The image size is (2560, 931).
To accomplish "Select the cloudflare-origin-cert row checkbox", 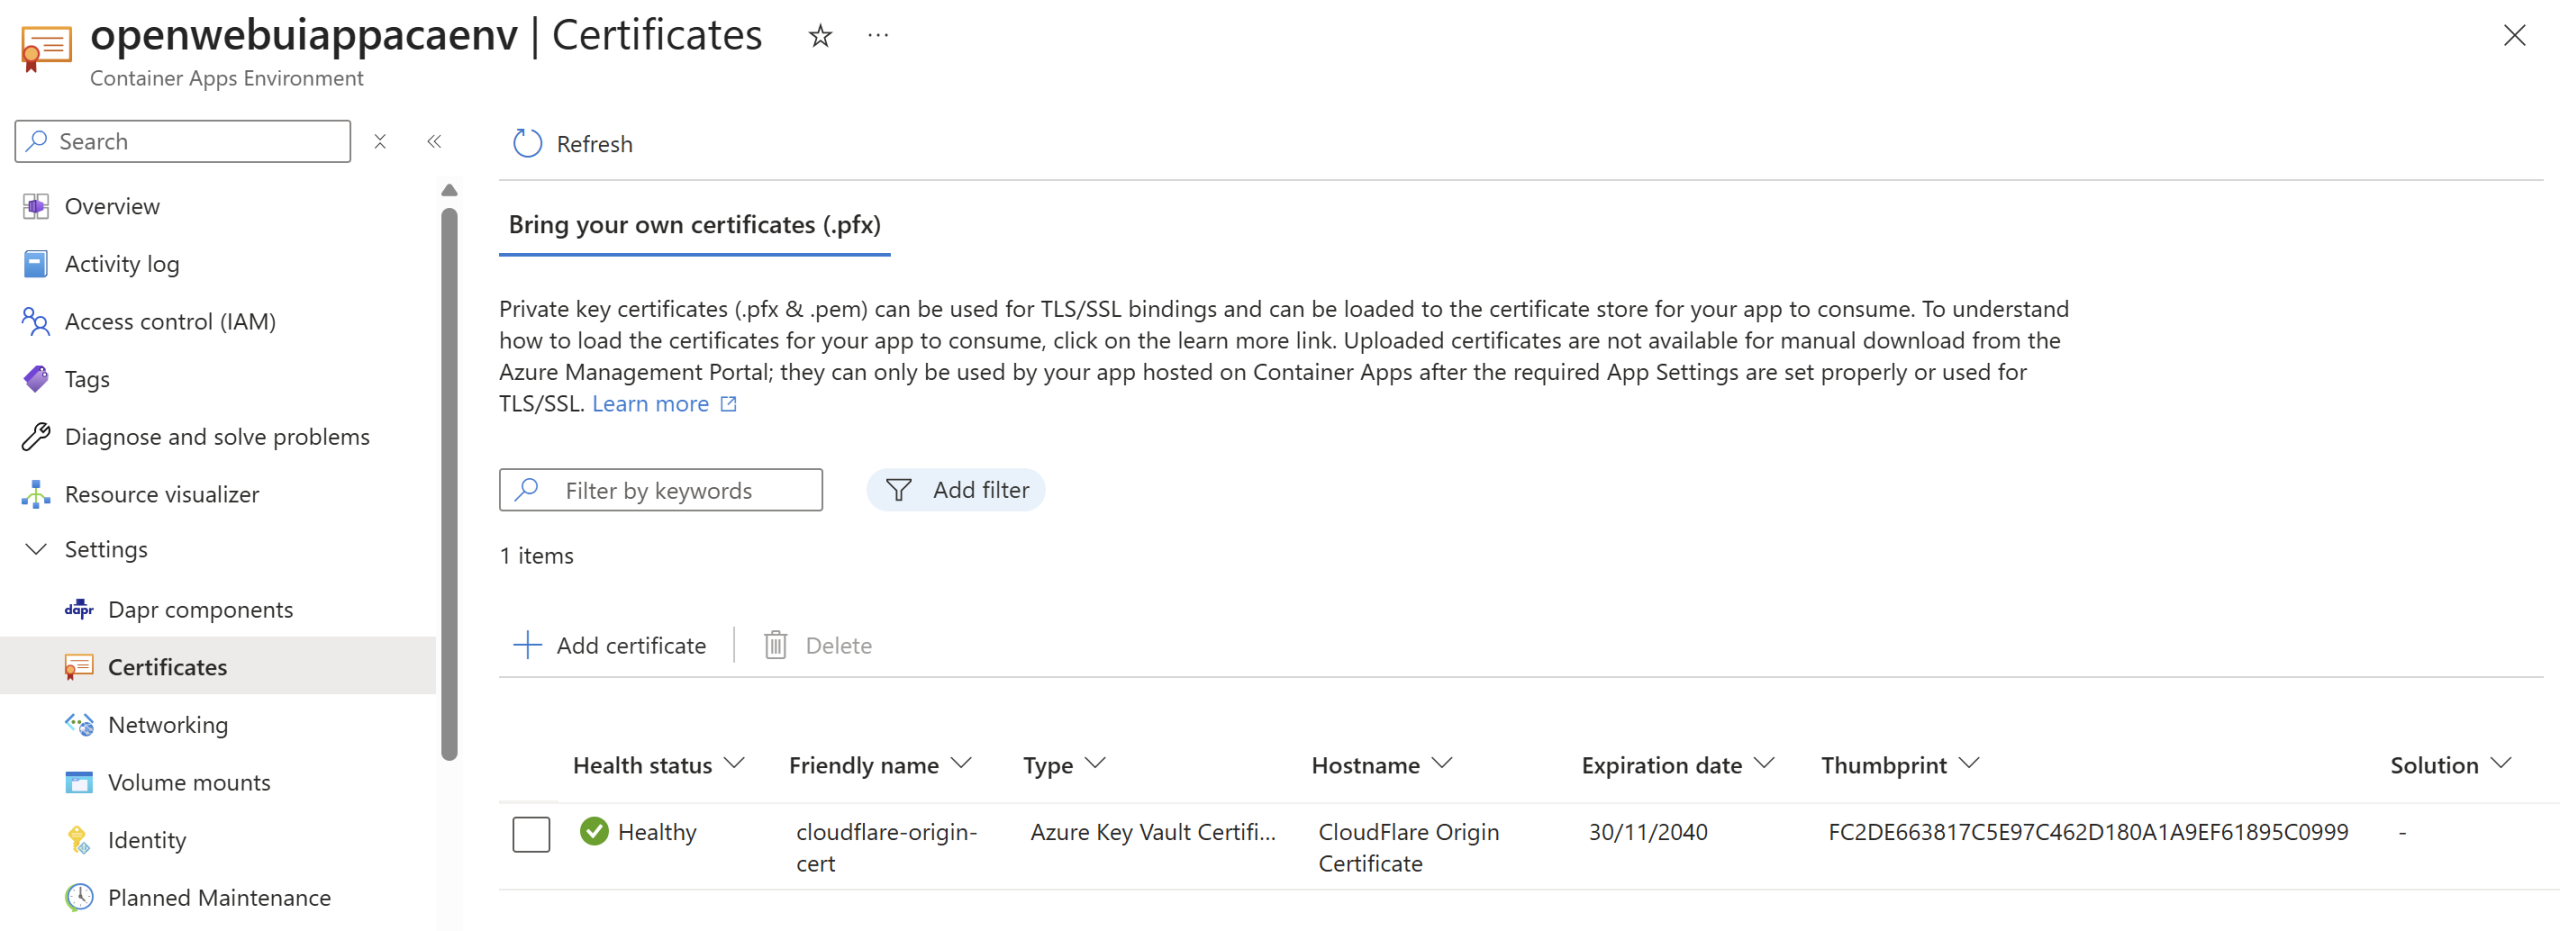I will [531, 834].
